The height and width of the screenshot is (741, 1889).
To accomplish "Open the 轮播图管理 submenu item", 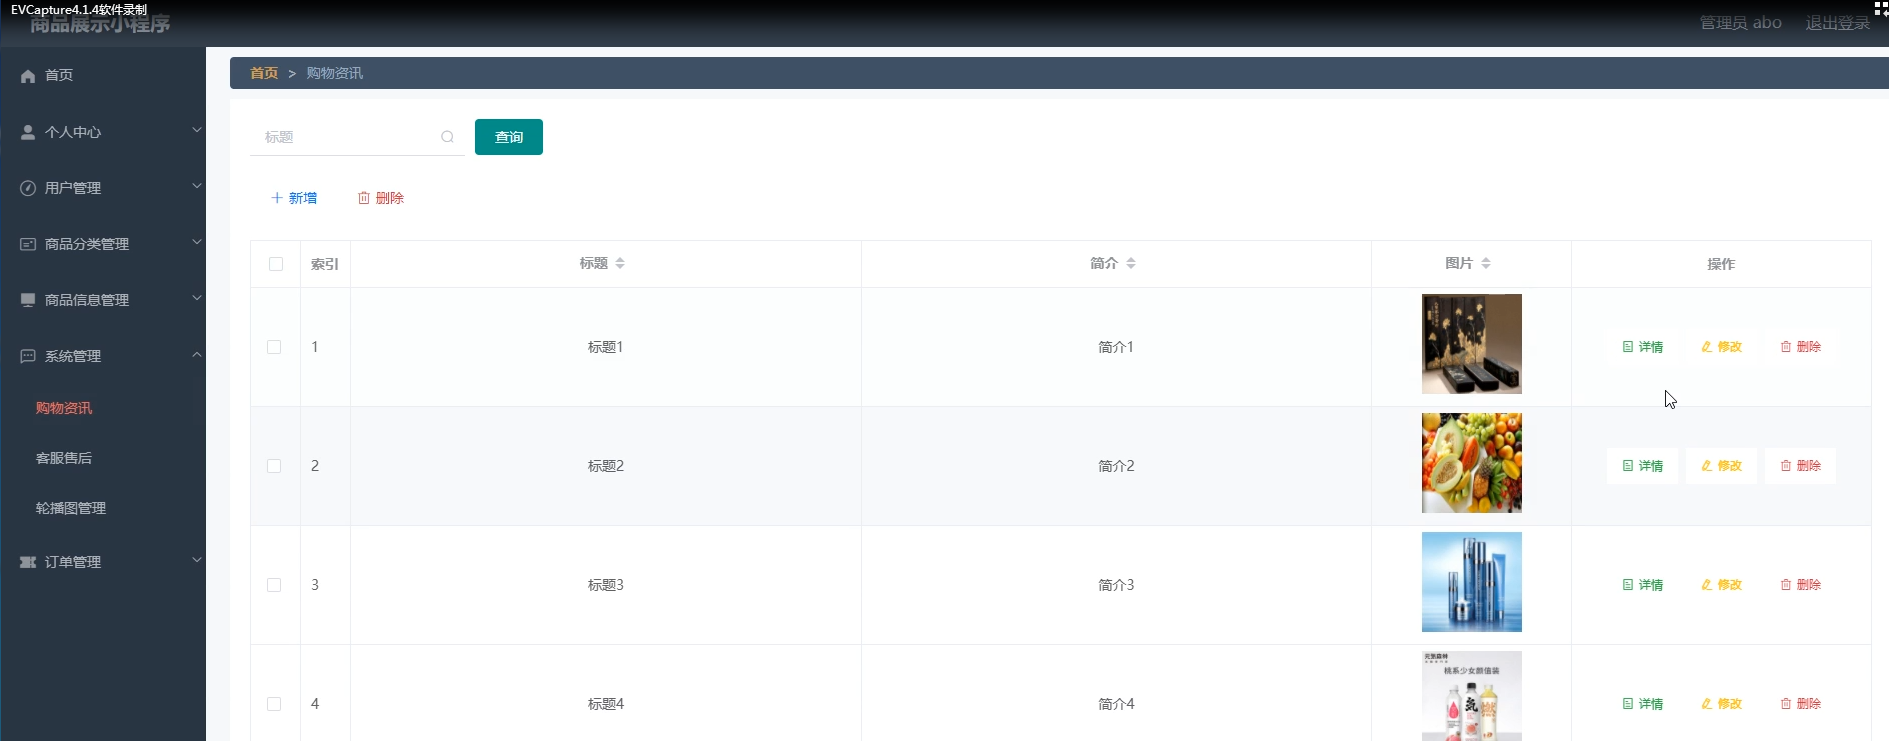I will 71,508.
